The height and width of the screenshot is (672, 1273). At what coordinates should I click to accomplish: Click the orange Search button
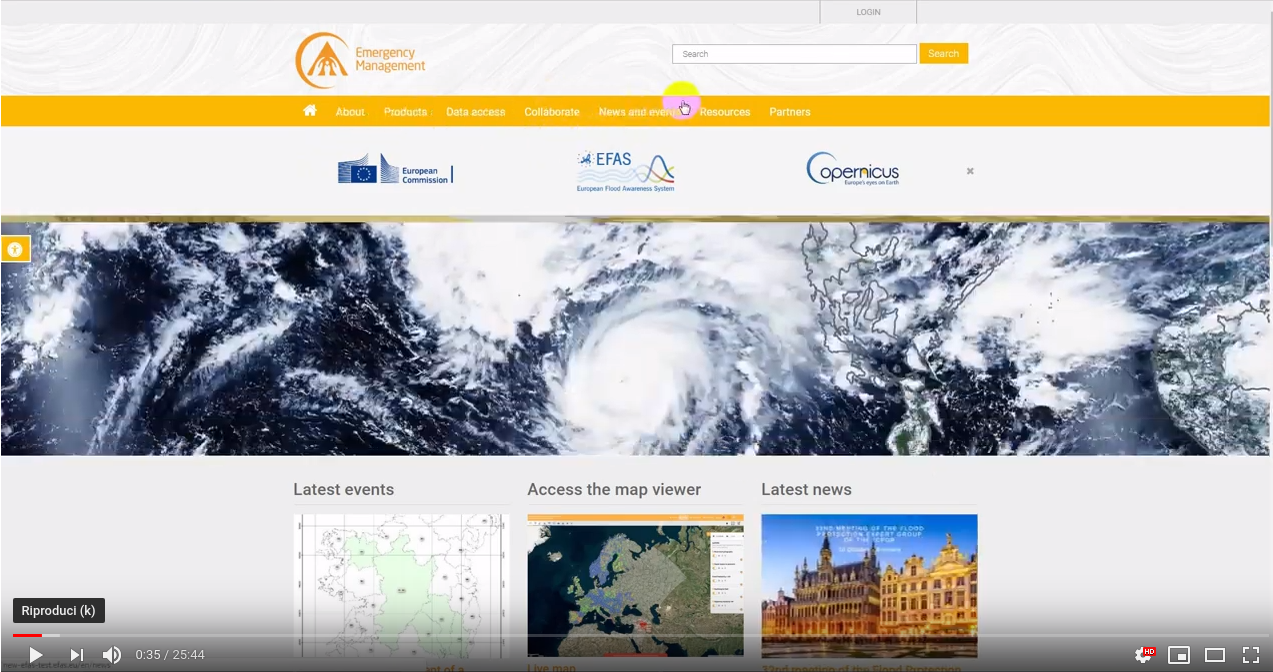pyautogui.click(x=943, y=53)
